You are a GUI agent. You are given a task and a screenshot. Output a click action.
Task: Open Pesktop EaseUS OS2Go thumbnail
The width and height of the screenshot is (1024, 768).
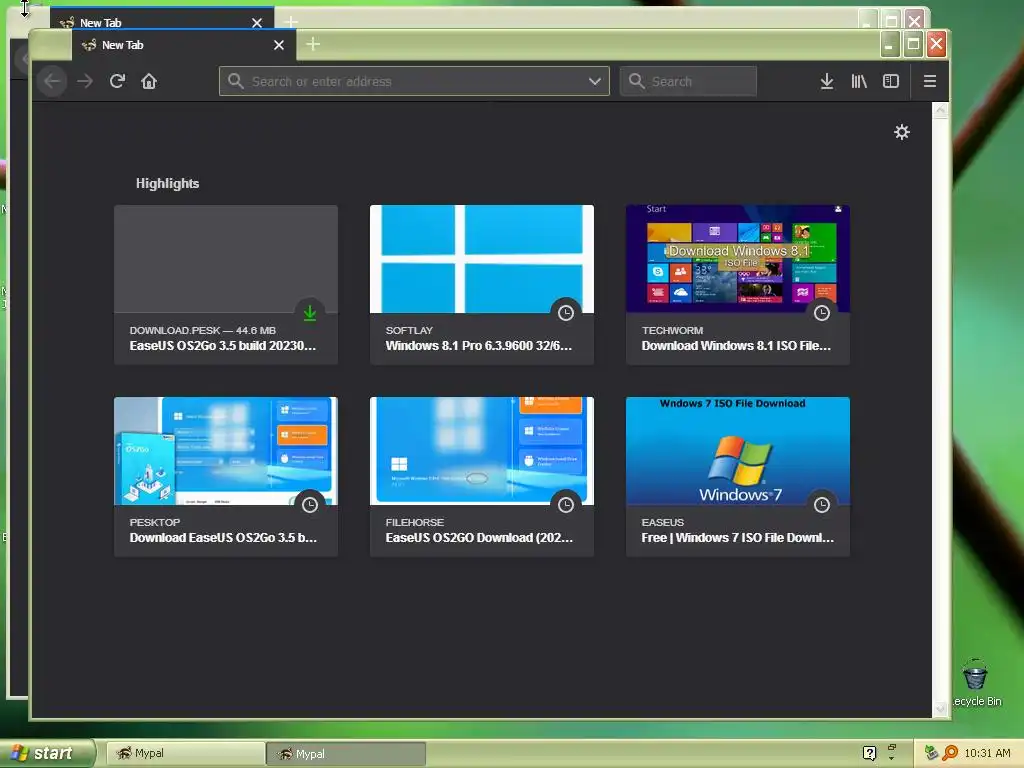(x=226, y=451)
